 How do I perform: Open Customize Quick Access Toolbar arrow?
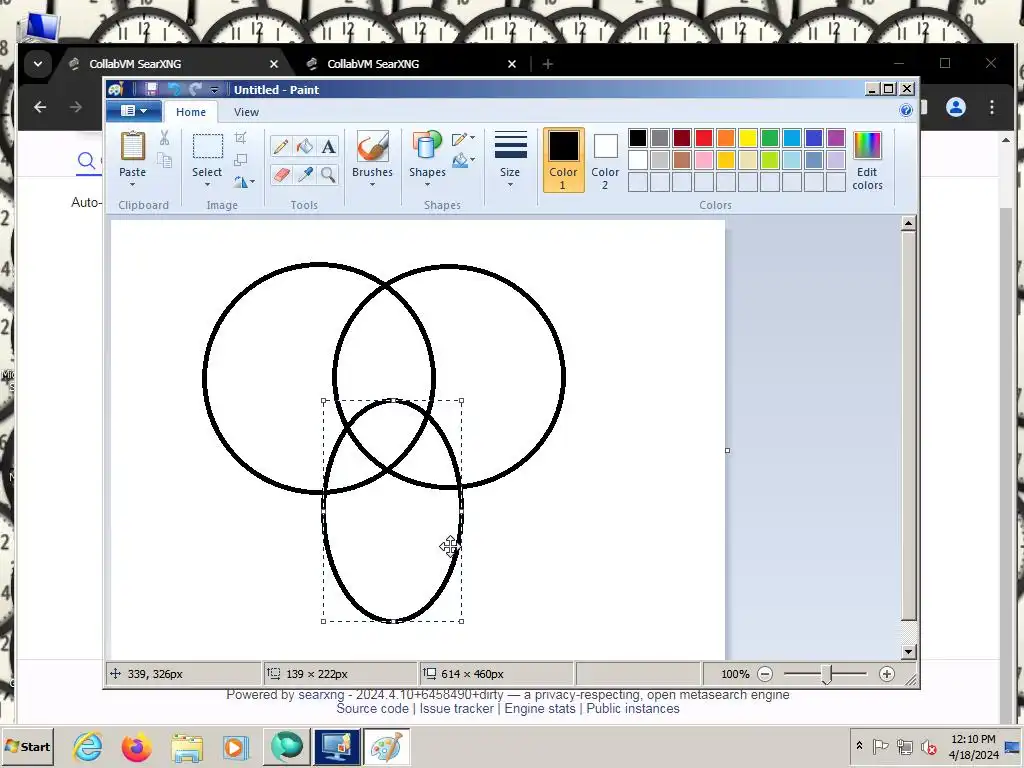214,89
